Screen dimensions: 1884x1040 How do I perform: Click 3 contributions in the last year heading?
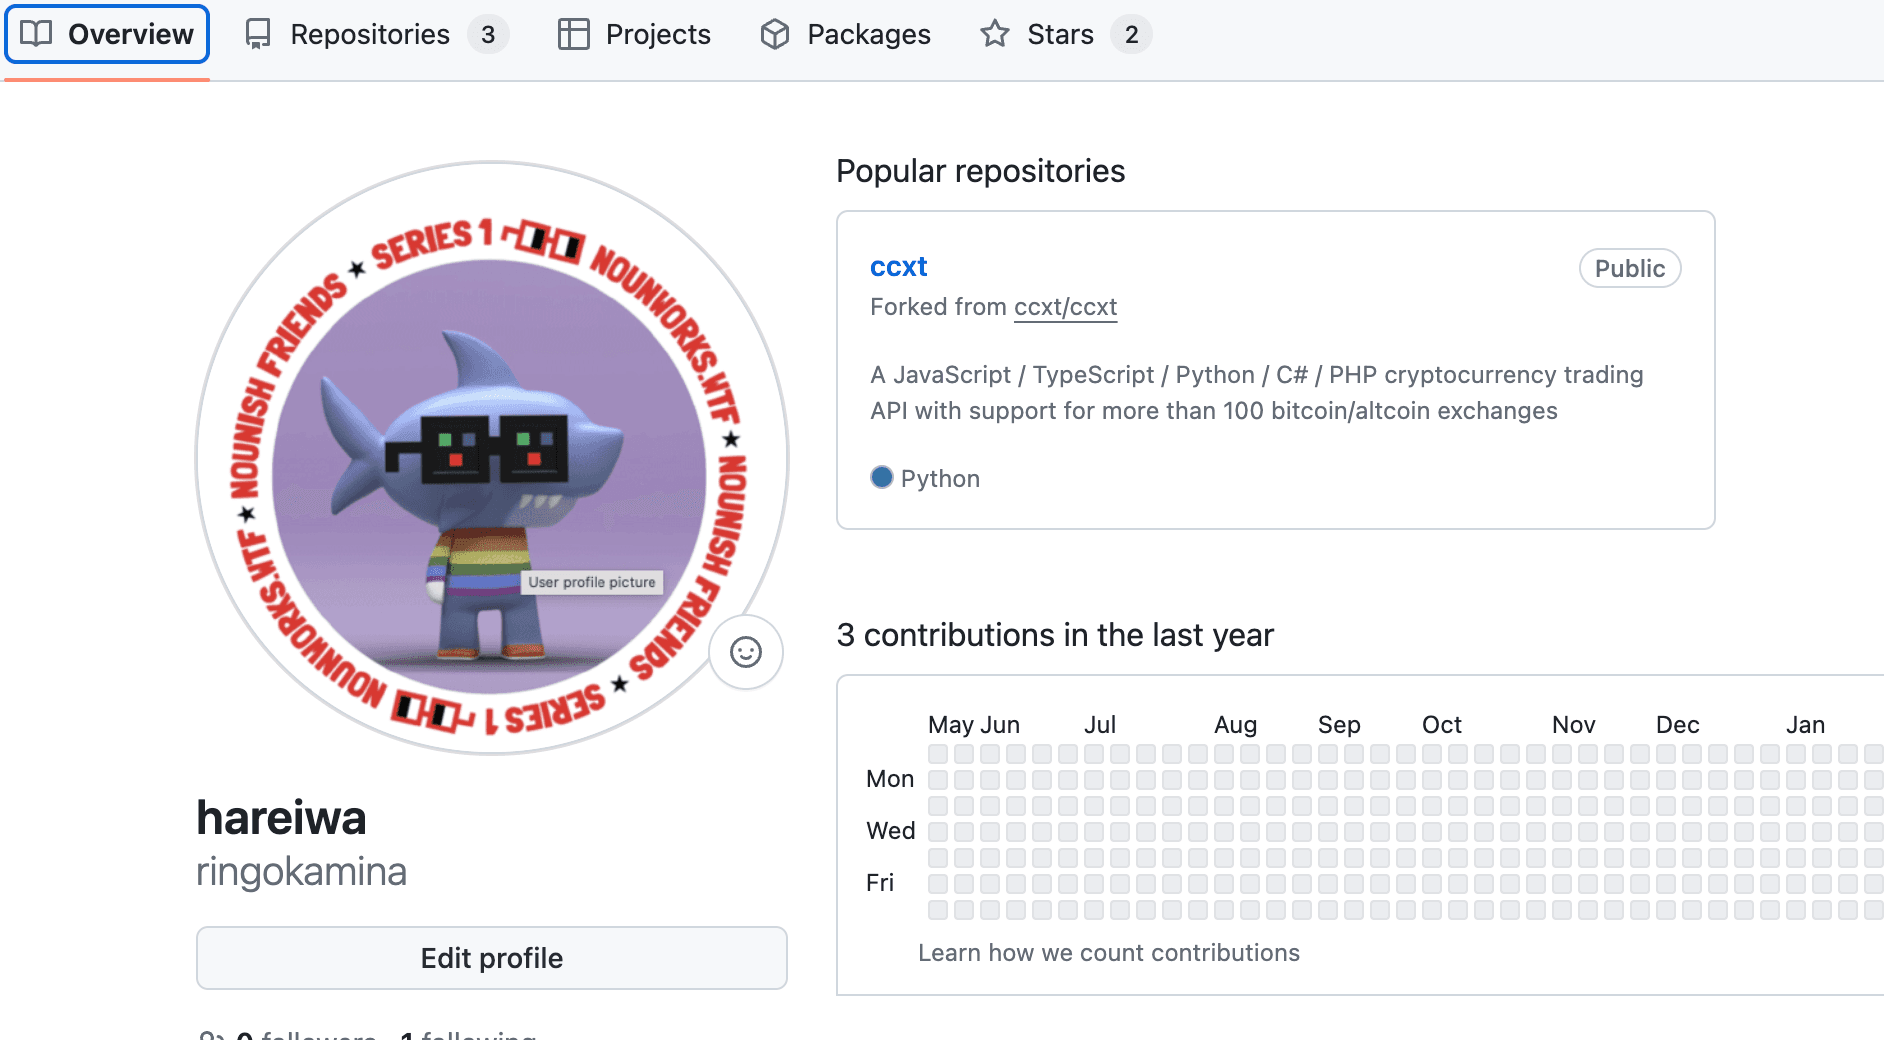click(1055, 635)
